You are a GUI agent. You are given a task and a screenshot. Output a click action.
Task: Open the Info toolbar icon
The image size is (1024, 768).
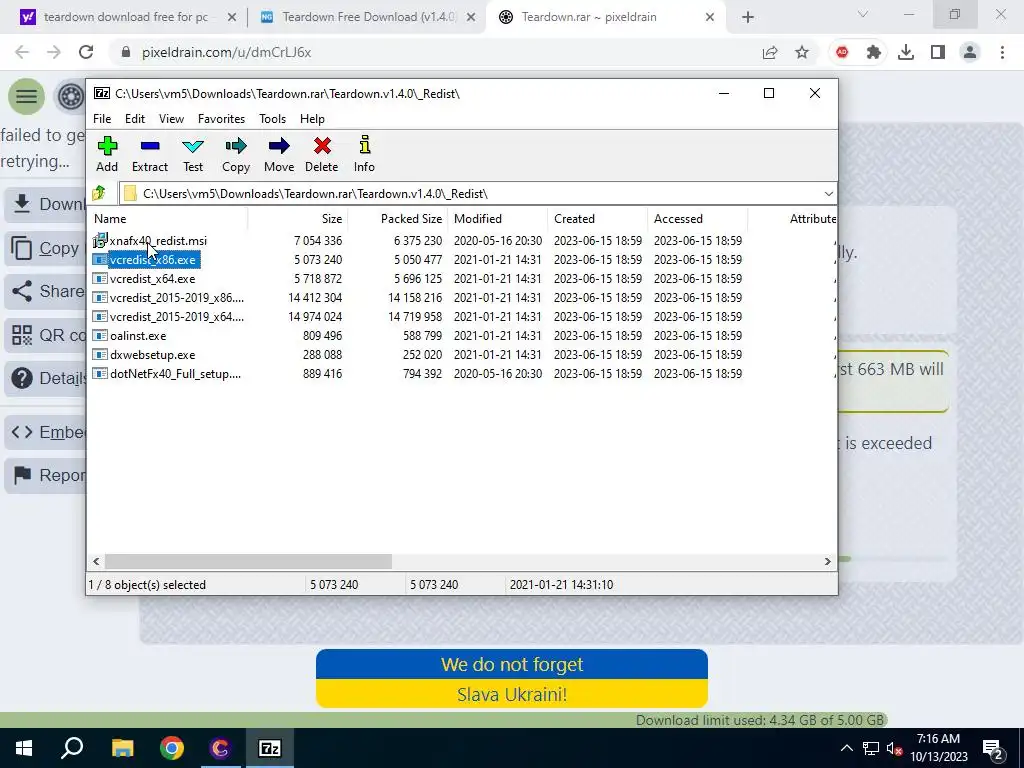click(364, 154)
